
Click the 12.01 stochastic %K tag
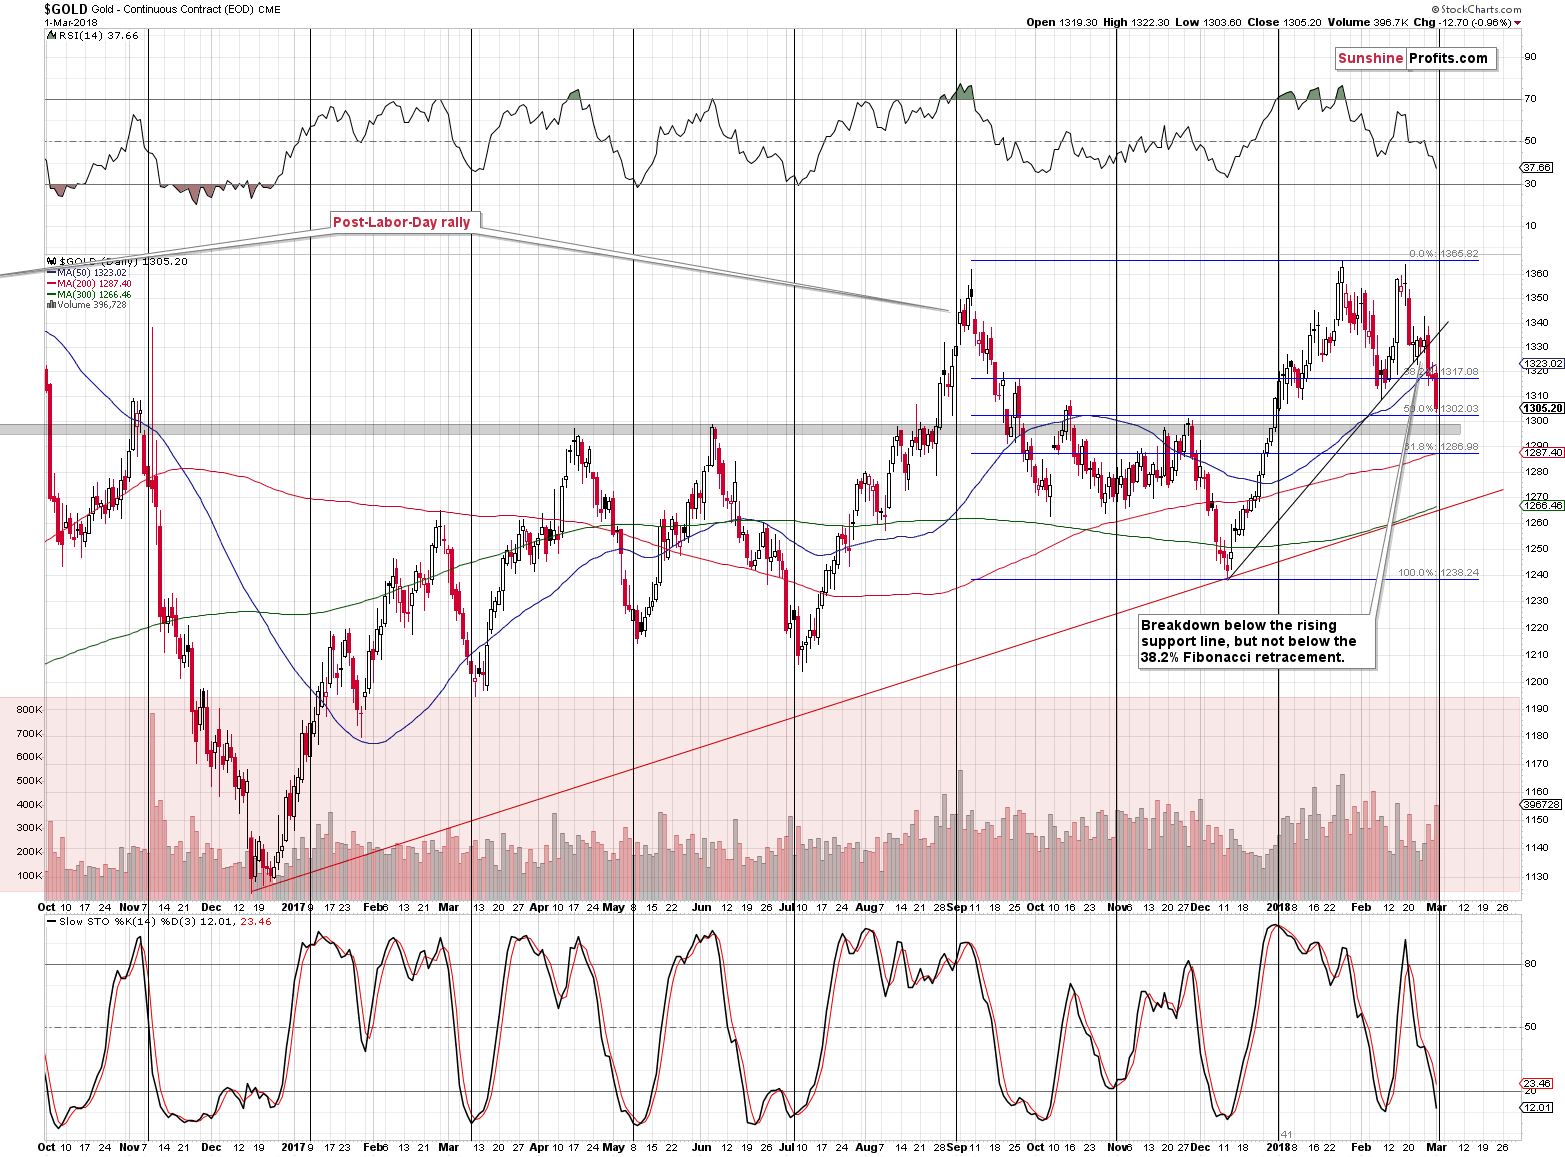(1538, 1107)
